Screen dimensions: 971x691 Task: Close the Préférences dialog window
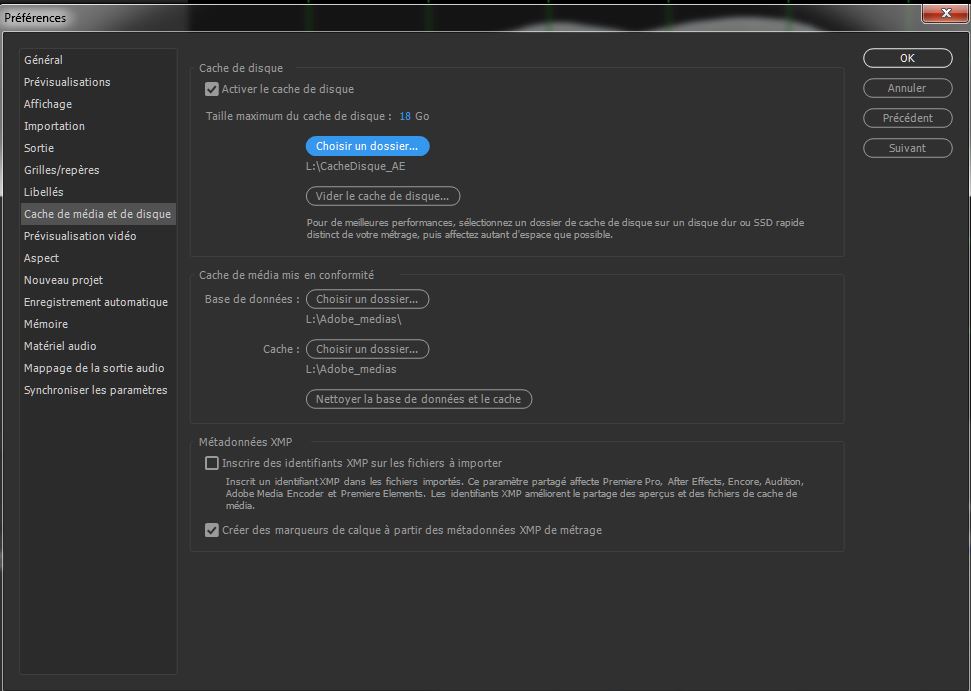click(x=942, y=14)
